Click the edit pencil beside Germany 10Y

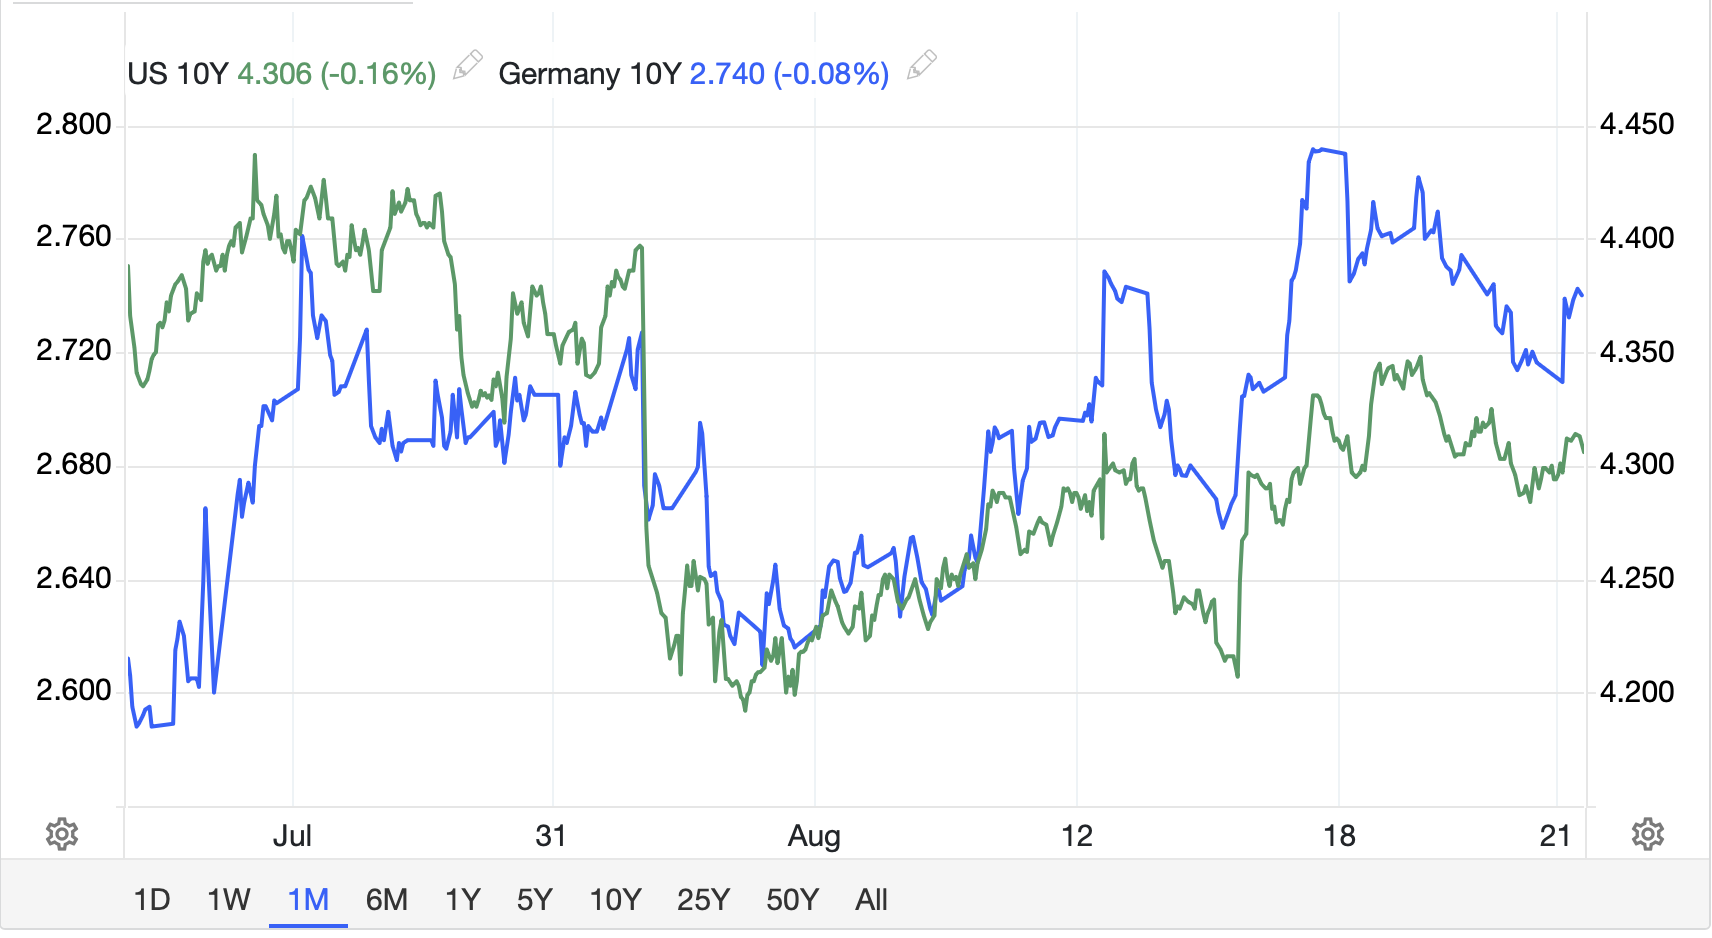[x=921, y=66]
